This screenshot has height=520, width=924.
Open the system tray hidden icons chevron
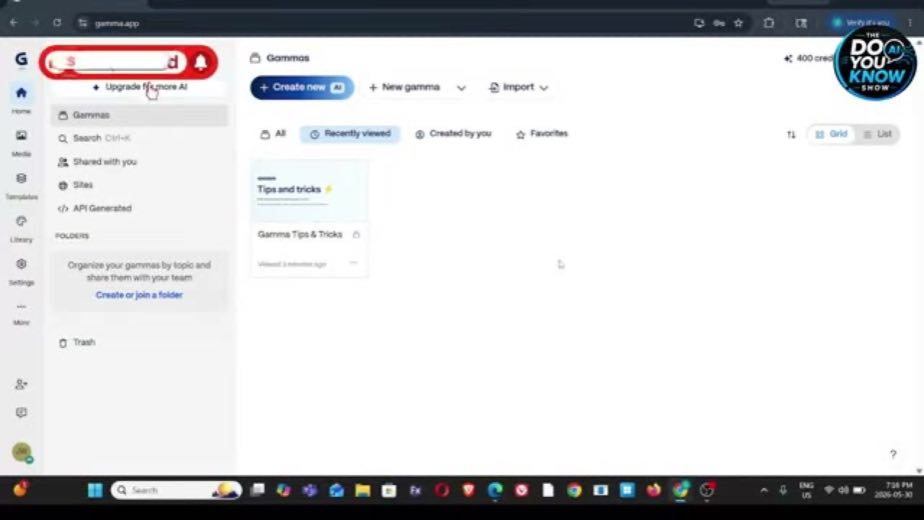pos(764,490)
